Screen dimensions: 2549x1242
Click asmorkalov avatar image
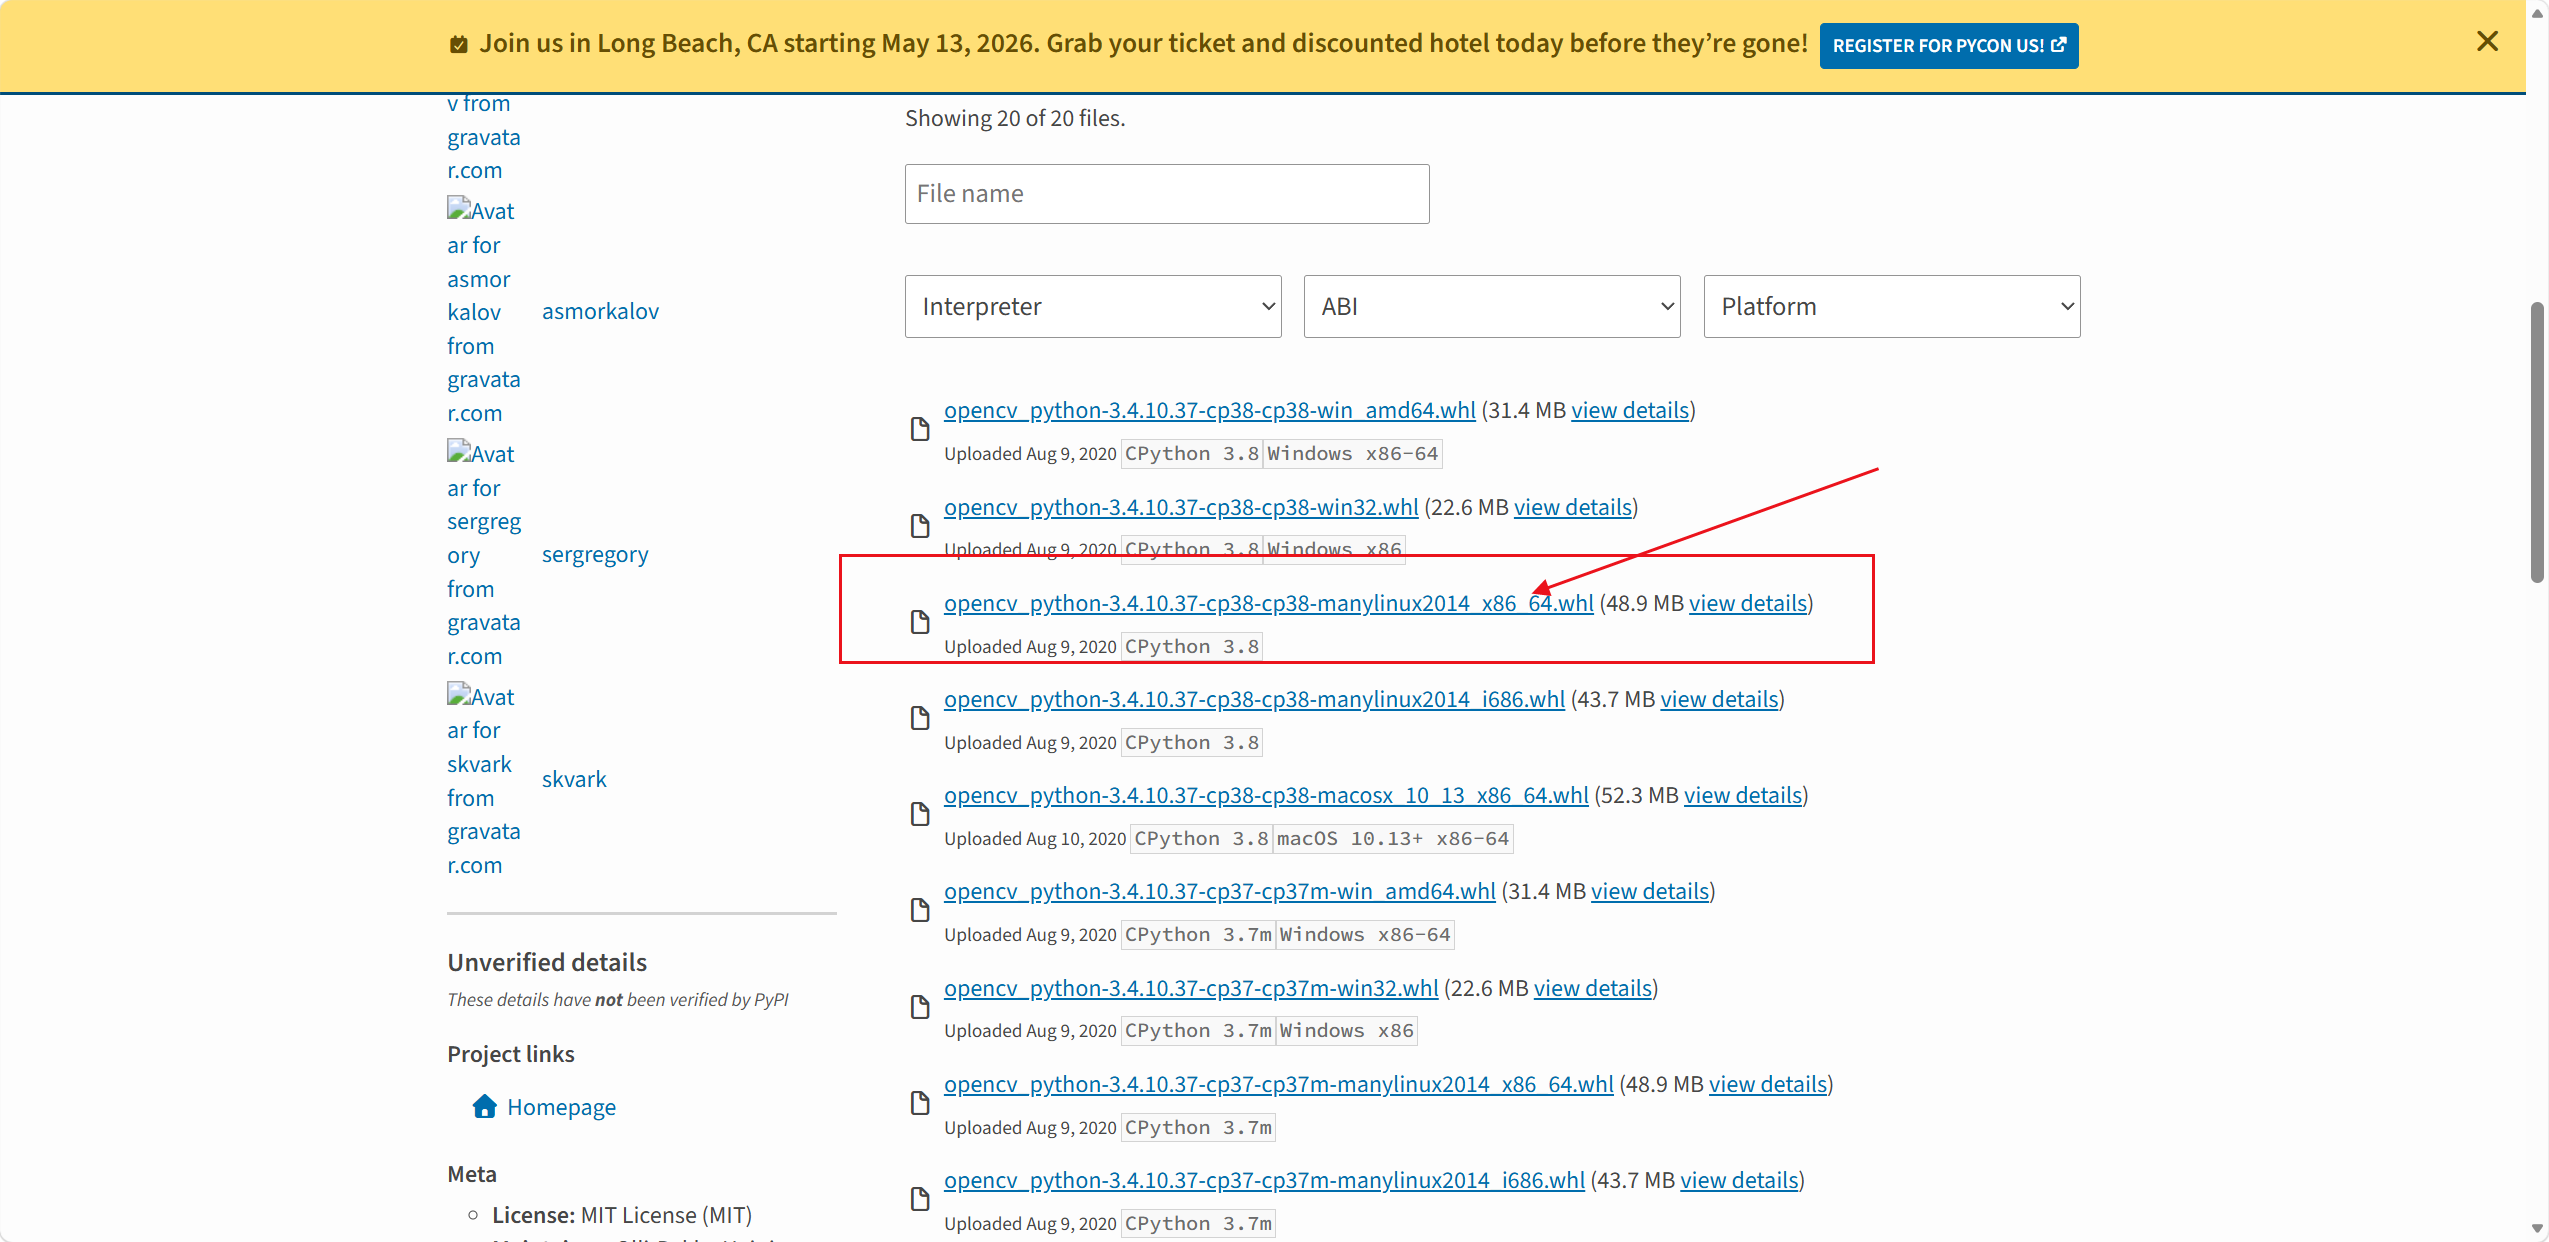484,312
